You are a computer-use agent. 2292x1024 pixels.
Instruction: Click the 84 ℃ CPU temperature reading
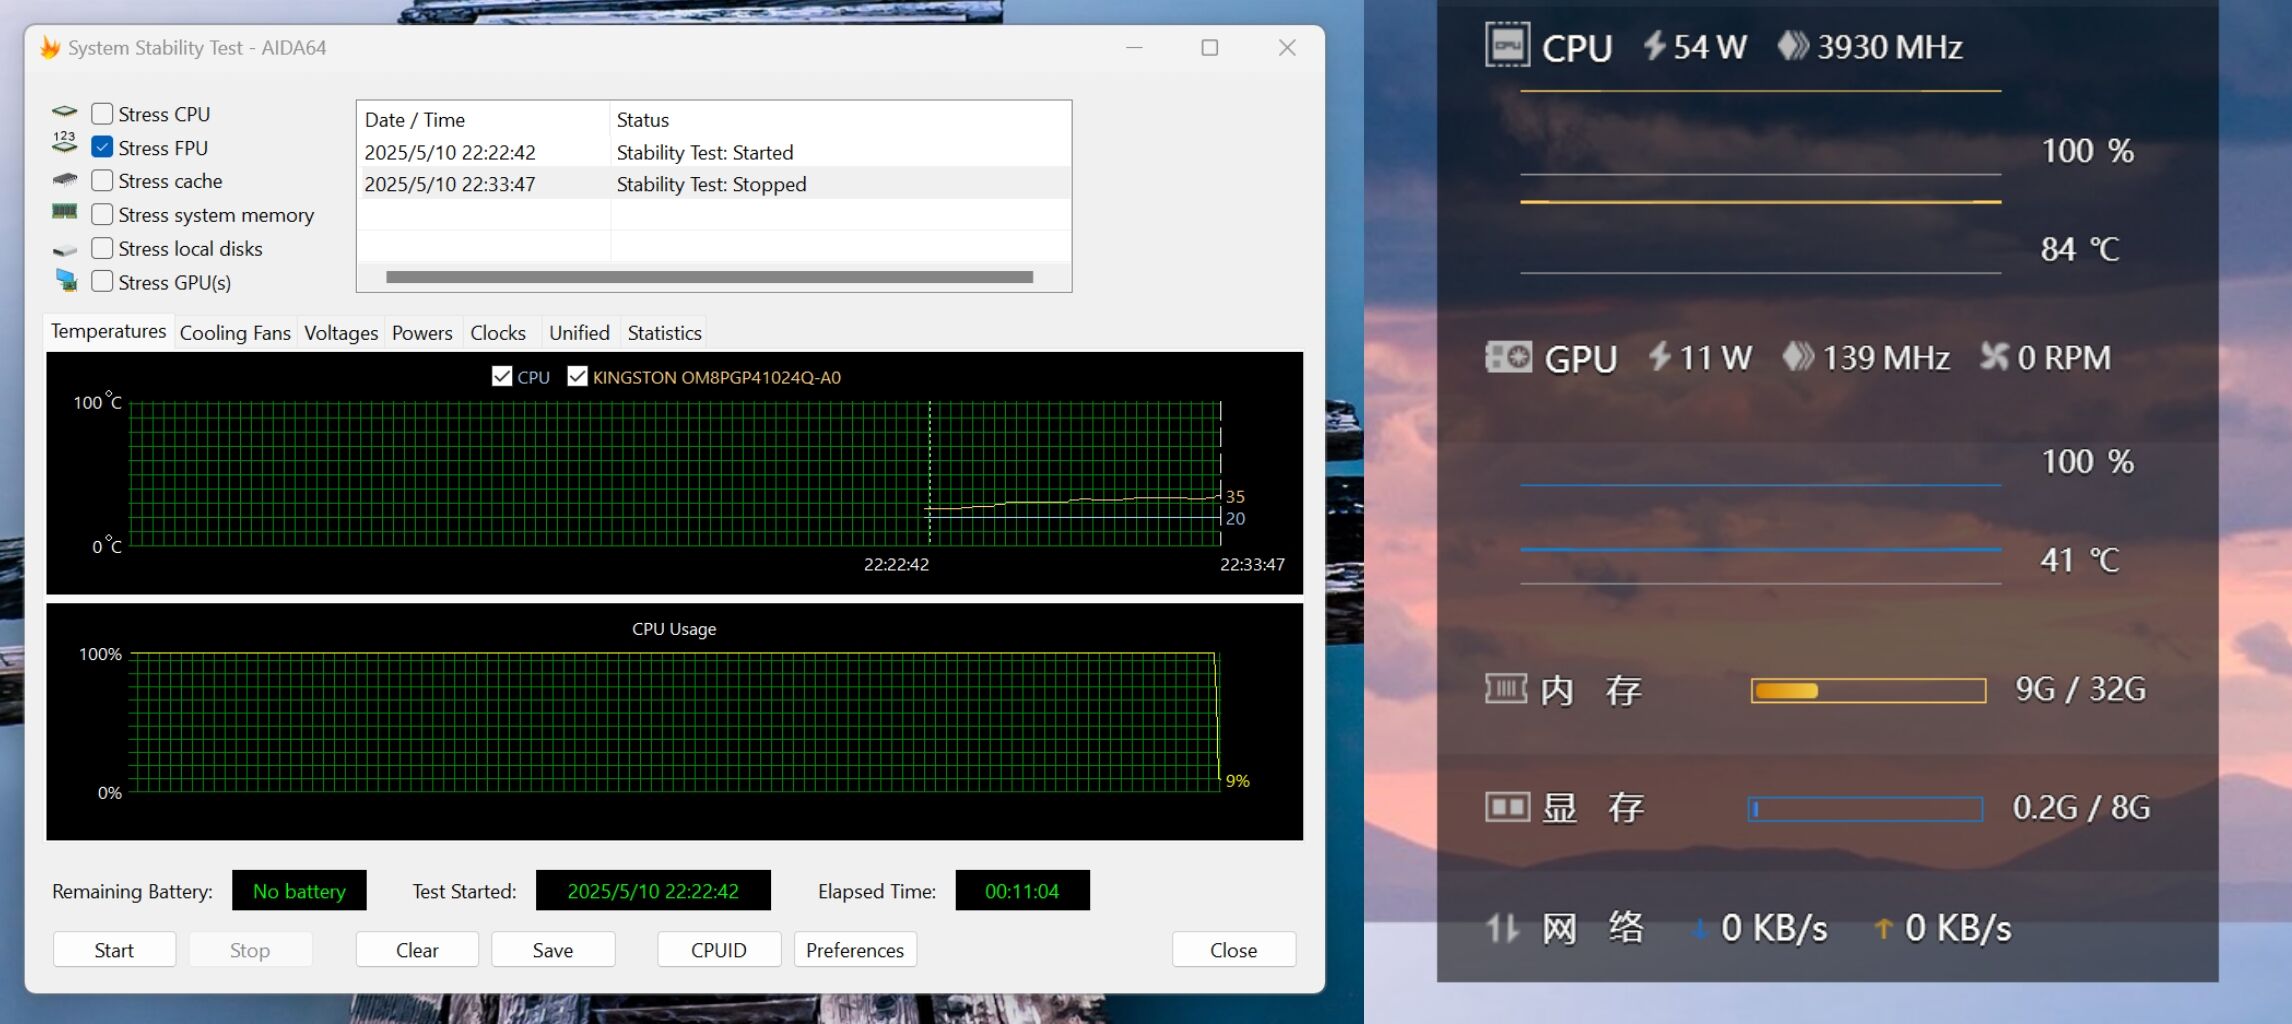coord(2079,248)
